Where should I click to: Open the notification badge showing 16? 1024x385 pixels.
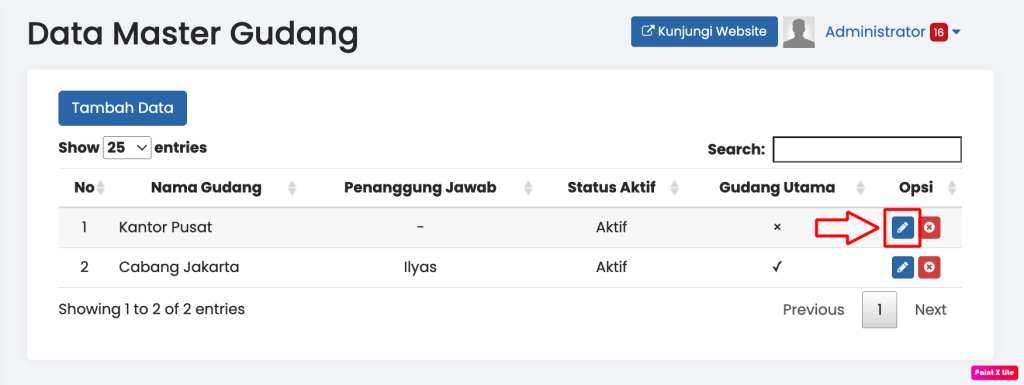click(x=938, y=32)
